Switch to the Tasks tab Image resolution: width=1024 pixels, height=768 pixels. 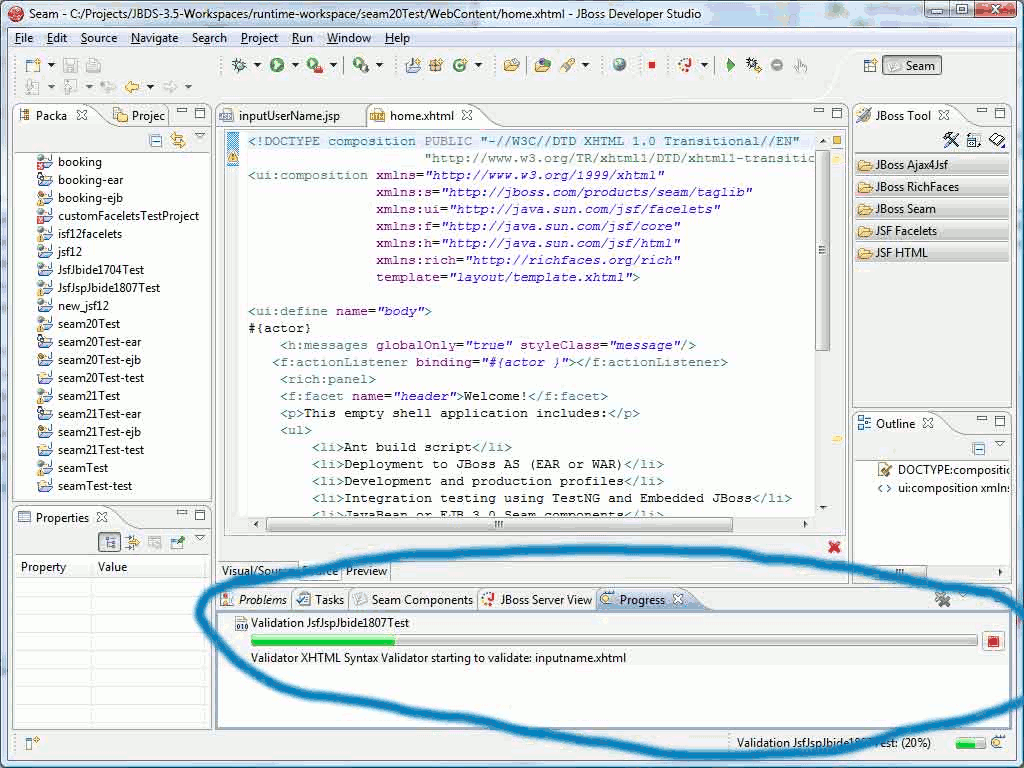click(321, 600)
